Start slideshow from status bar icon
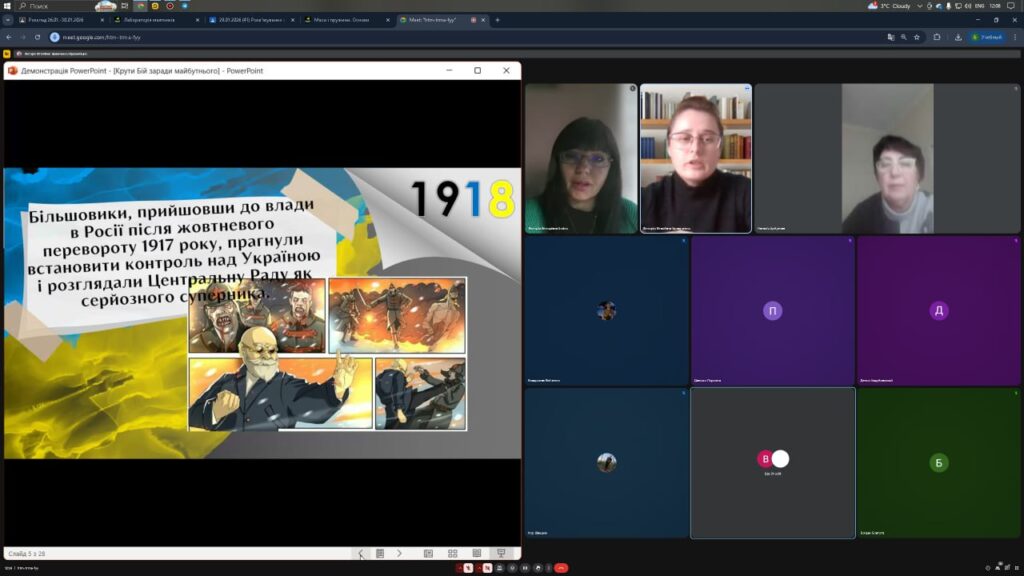Image resolution: width=1024 pixels, height=576 pixels. [x=501, y=553]
